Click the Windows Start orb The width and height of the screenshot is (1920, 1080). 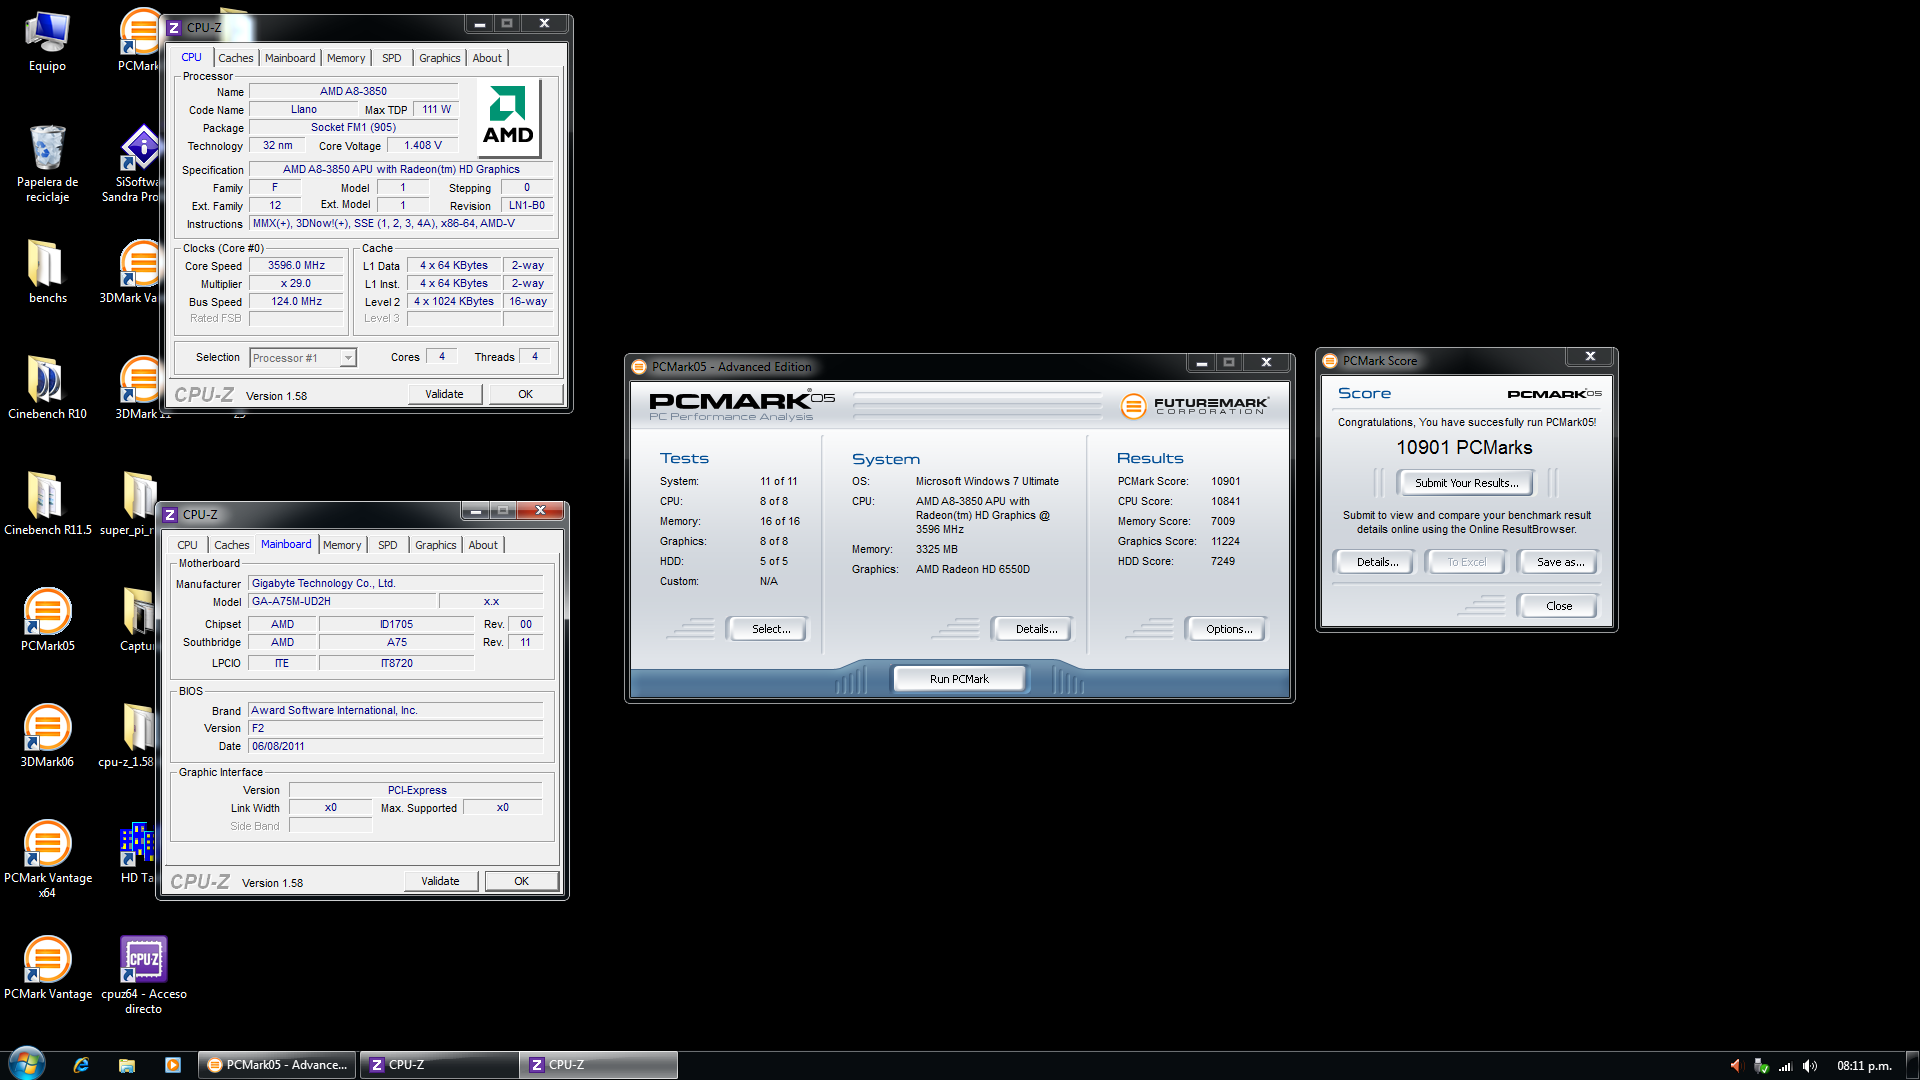(27, 1064)
